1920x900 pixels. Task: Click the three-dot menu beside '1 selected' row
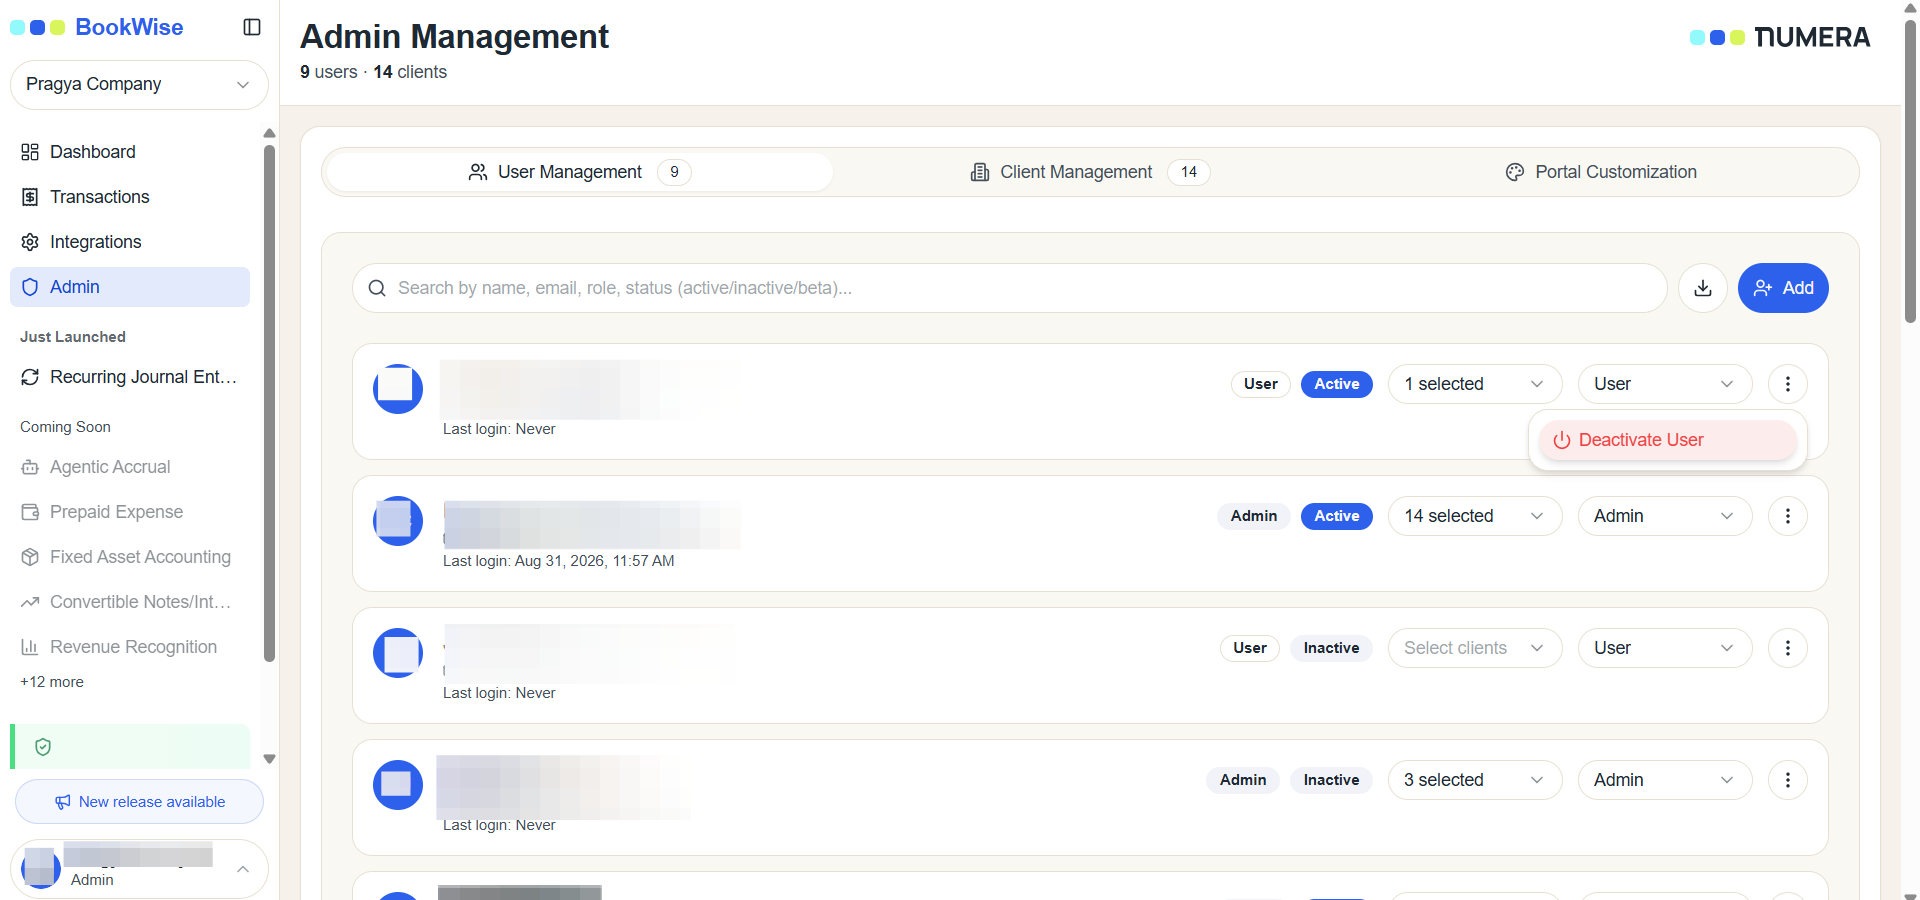coord(1788,384)
